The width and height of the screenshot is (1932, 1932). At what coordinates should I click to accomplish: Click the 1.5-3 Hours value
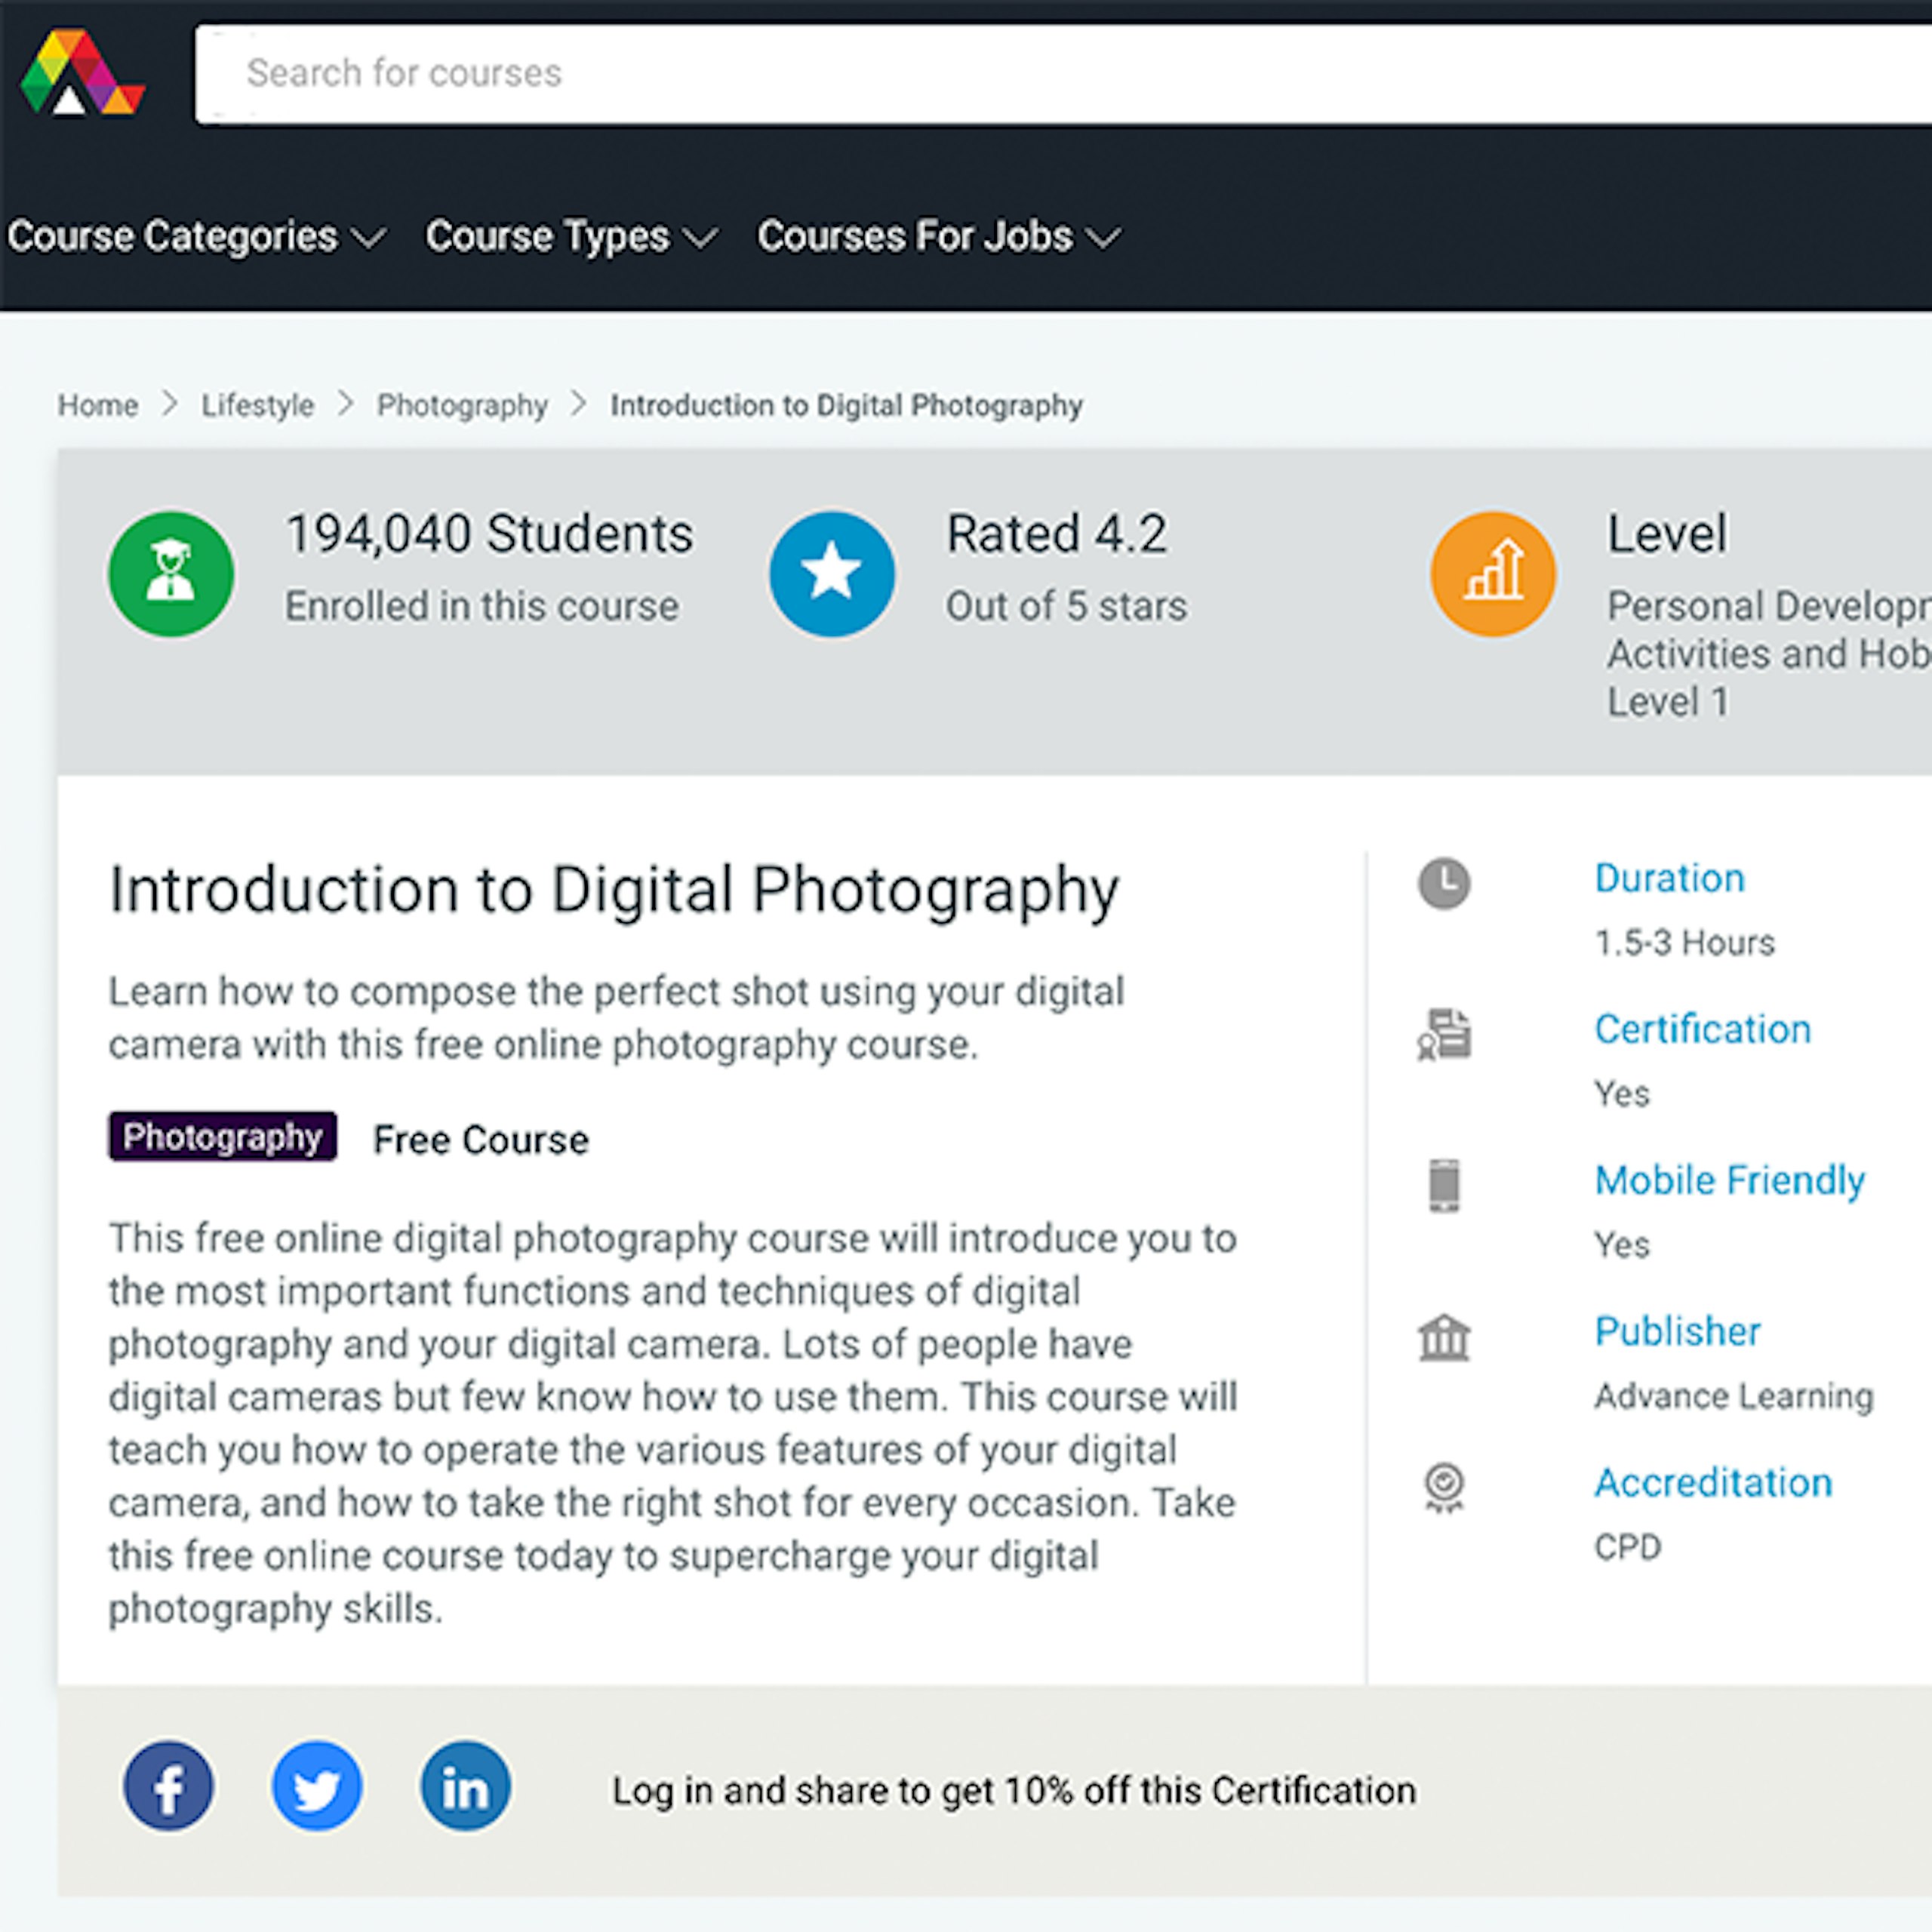[x=1685, y=942]
